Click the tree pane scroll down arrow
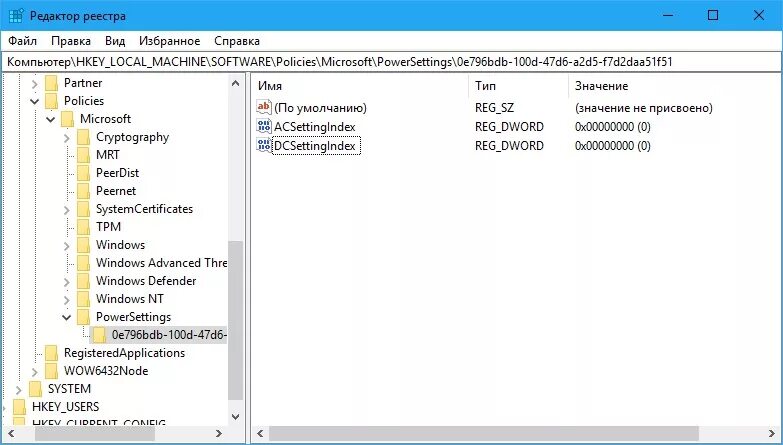The height and width of the screenshot is (445, 783). click(x=236, y=416)
